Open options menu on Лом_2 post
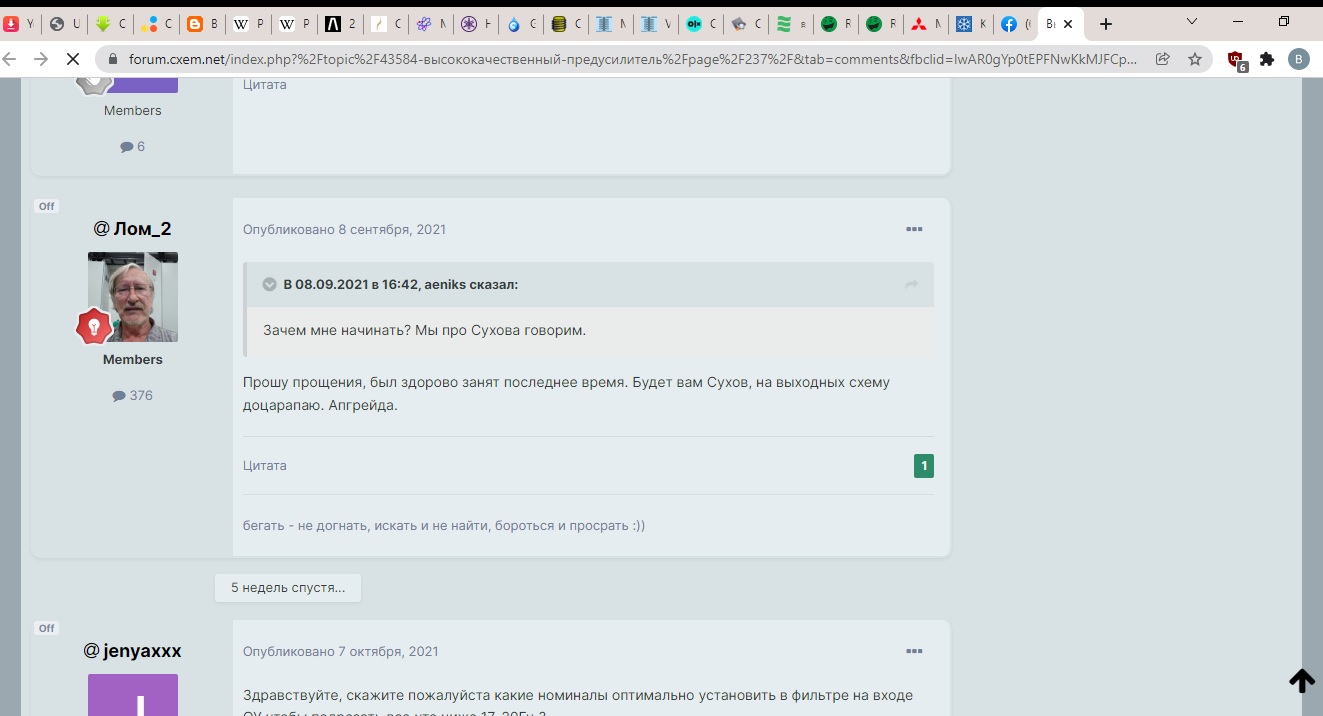The height and width of the screenshot is (716, 1323). pyautogui.click(x=914, y=229)
